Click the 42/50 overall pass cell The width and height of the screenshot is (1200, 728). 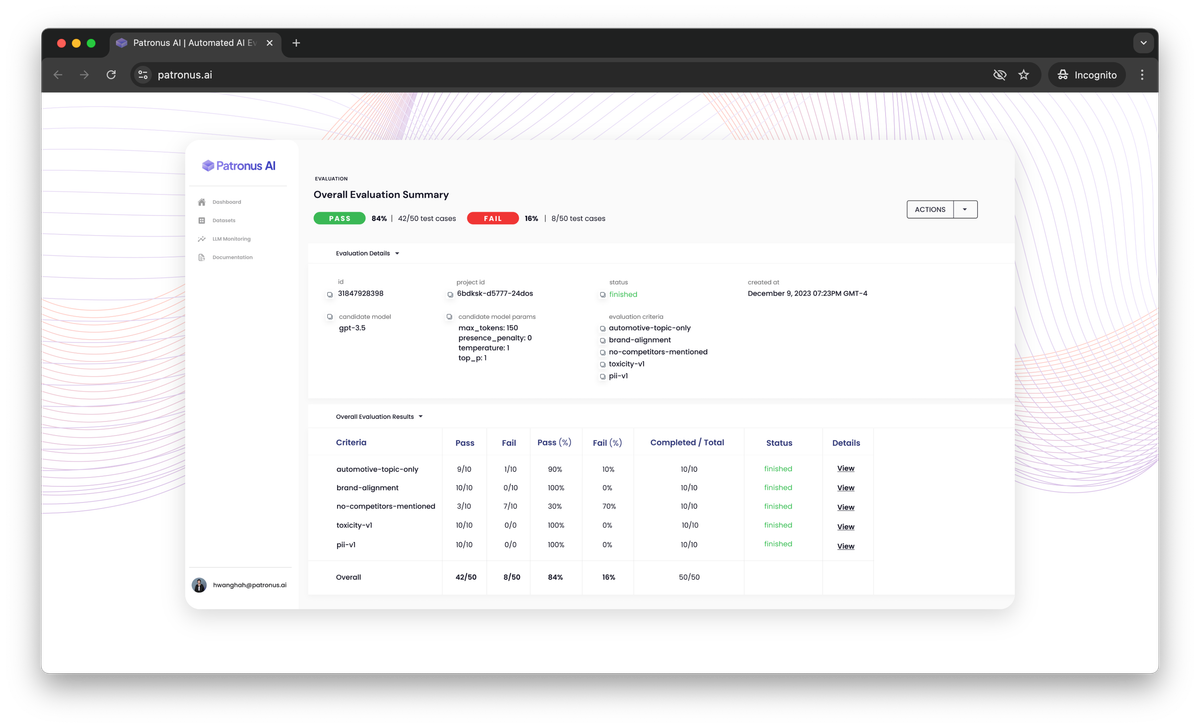click(x=466, y=578)
